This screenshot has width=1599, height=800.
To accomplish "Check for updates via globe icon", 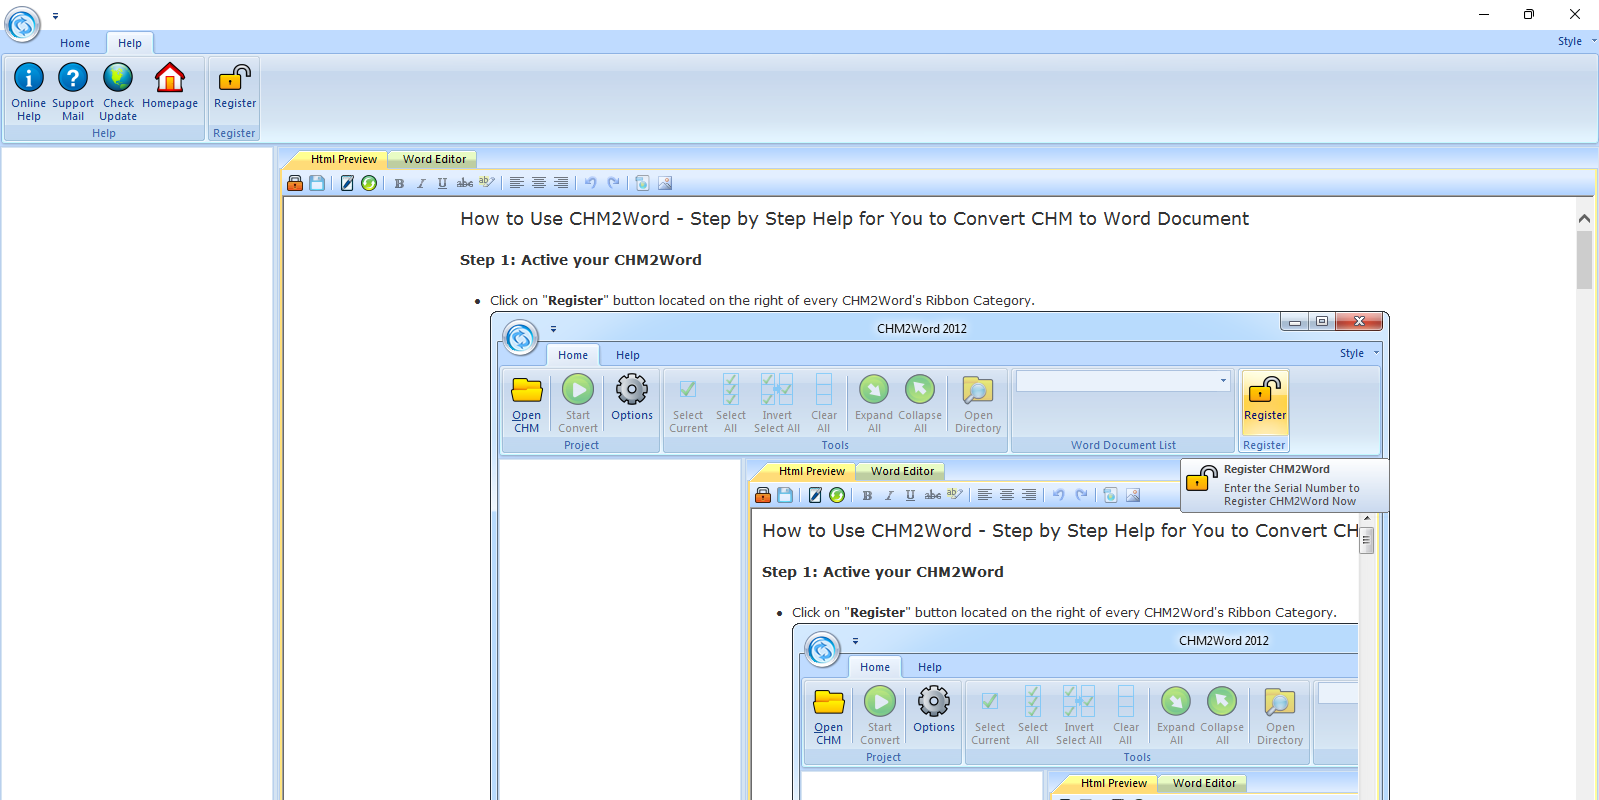I will tap(118, 78).
